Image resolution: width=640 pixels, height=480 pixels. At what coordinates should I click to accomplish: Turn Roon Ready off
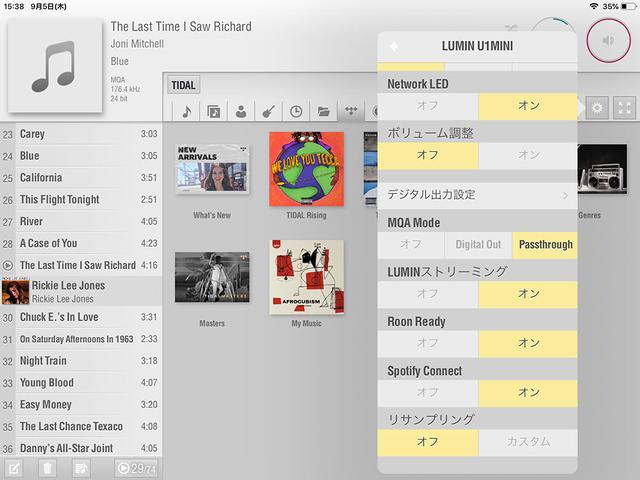pos(427,343)
